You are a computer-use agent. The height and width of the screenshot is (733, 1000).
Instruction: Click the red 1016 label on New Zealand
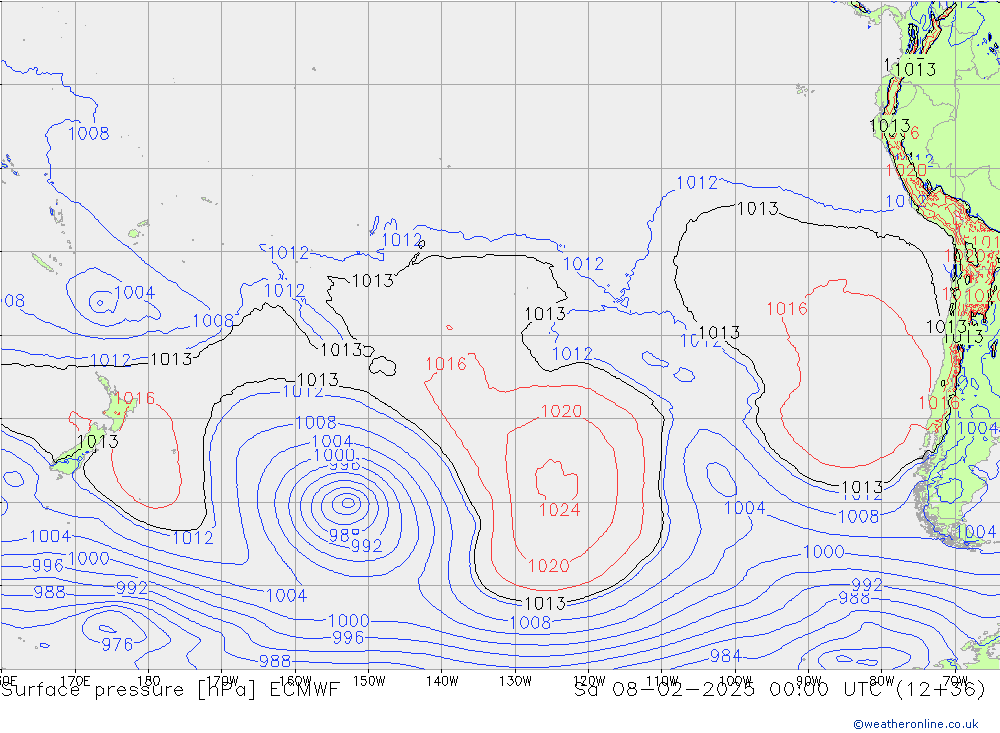(135, 399)
